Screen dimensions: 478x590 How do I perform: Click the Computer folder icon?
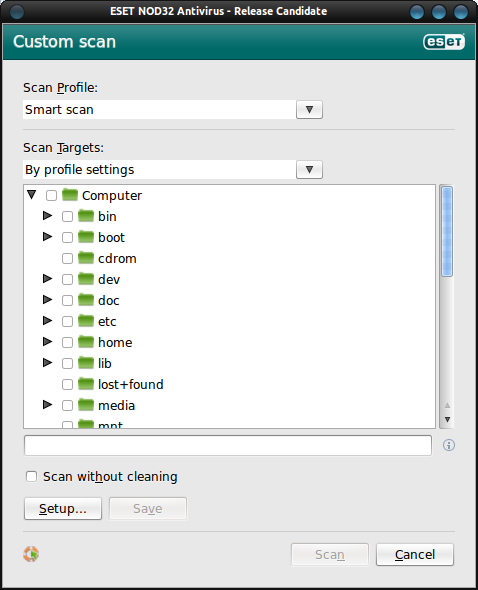point(70,195)
